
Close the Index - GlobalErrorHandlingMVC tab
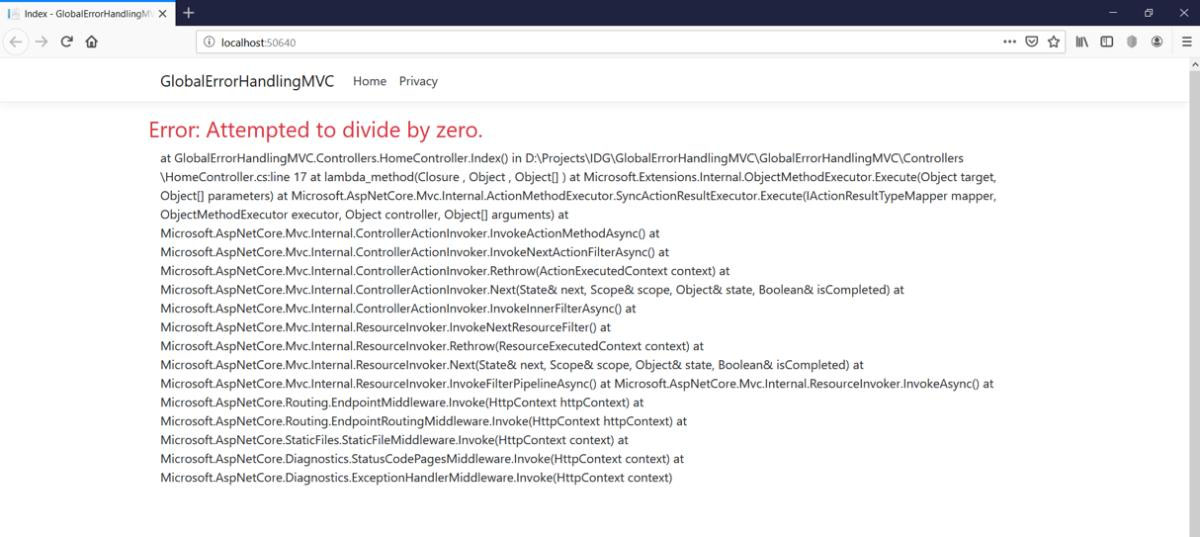[163, 13]
